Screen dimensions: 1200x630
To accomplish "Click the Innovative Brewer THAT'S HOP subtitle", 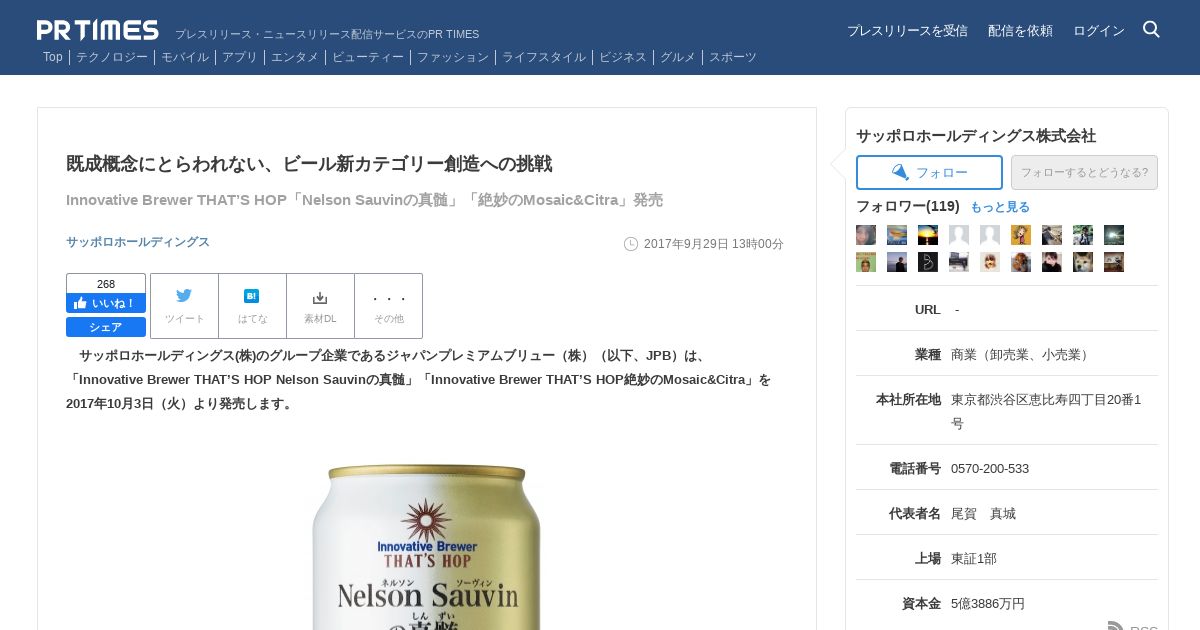I will [x=364, y=200].
